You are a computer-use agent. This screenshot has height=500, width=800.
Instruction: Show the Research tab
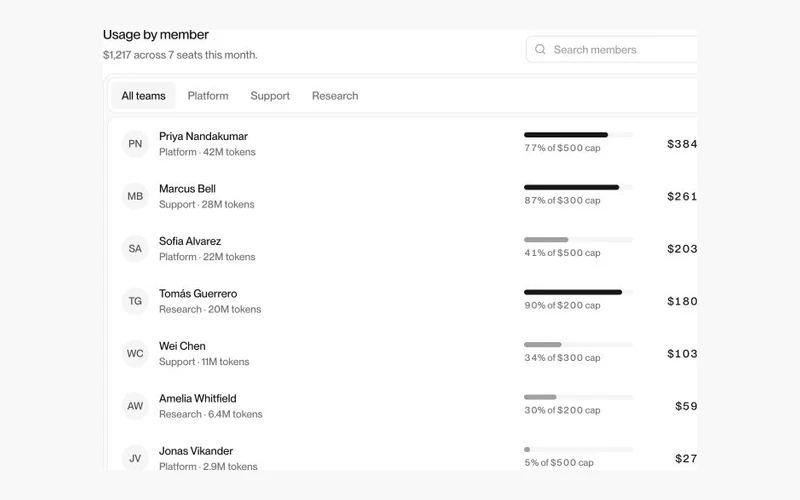[x=335, y=96]
